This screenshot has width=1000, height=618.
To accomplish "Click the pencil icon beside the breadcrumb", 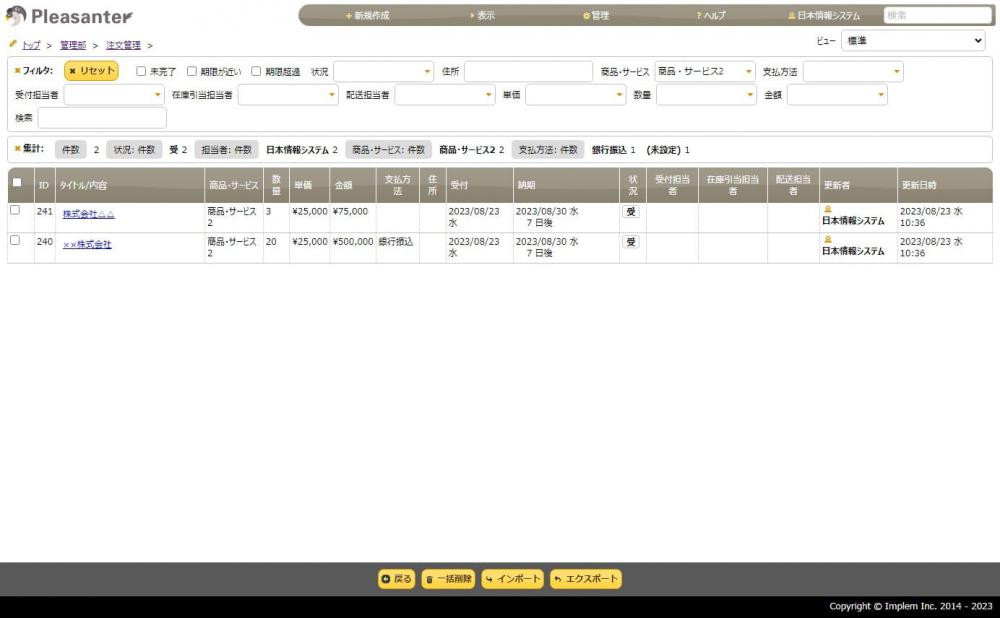I will coord(13,44).
